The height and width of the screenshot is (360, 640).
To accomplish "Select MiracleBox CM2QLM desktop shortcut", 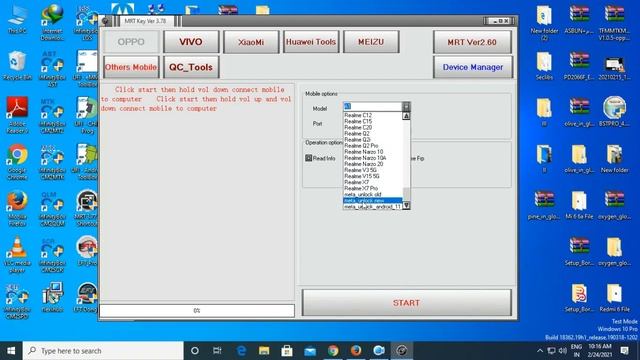I will (52, 208).
